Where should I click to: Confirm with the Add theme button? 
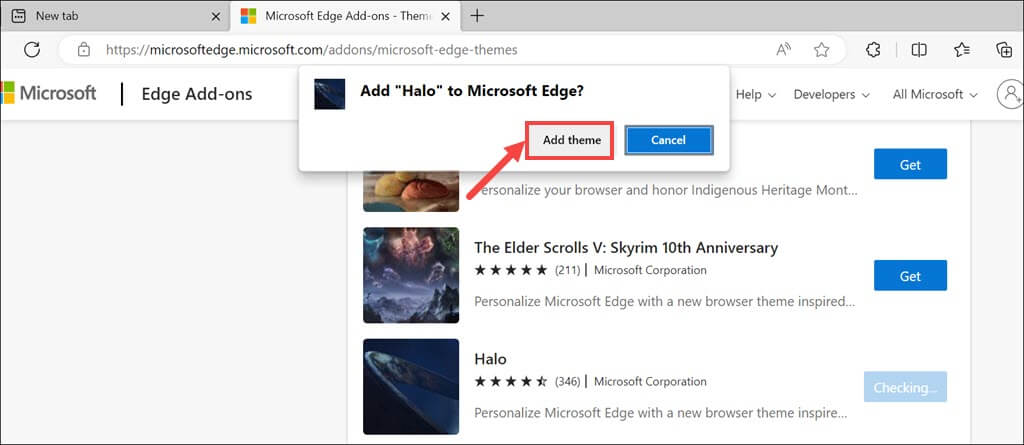[x=572, y=140]
